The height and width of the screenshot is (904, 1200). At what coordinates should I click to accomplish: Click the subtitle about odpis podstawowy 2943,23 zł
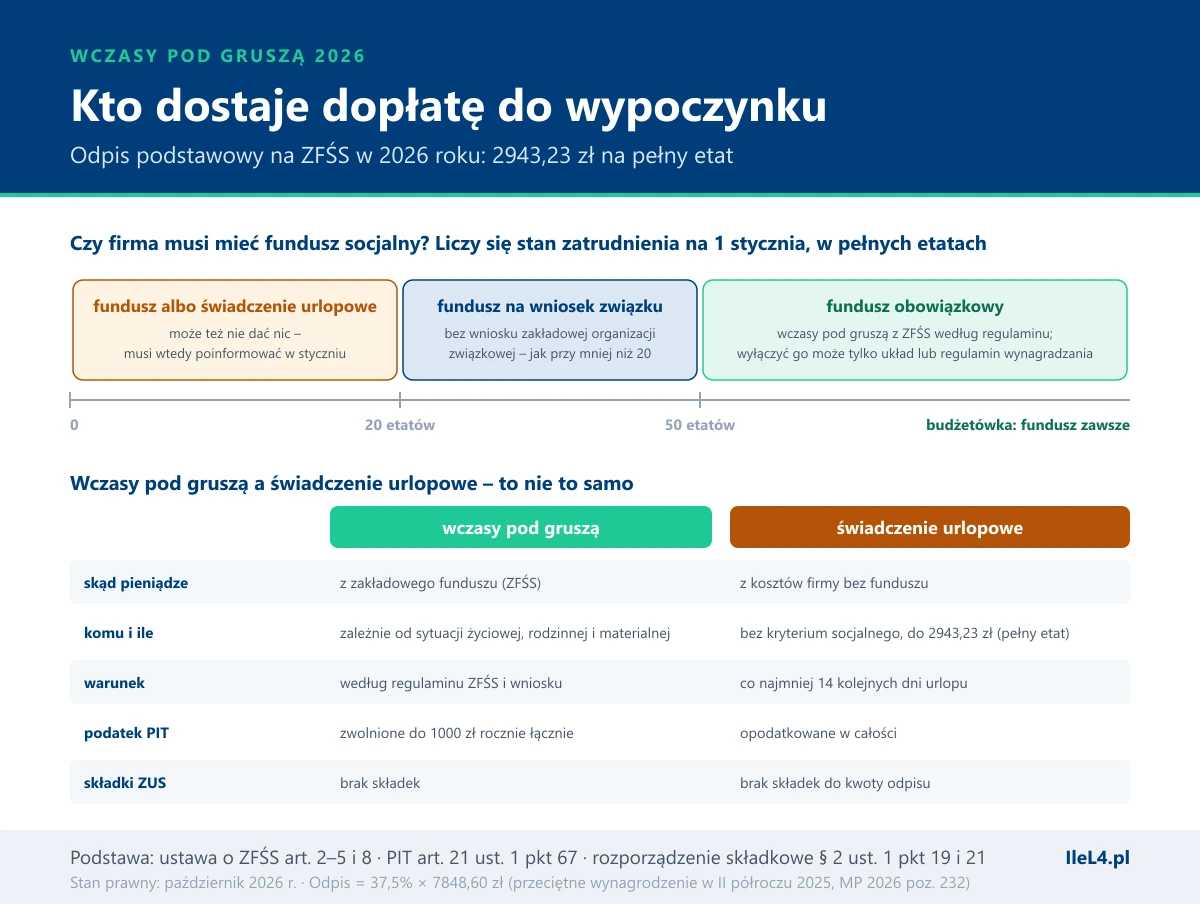(x=402, y=157)
